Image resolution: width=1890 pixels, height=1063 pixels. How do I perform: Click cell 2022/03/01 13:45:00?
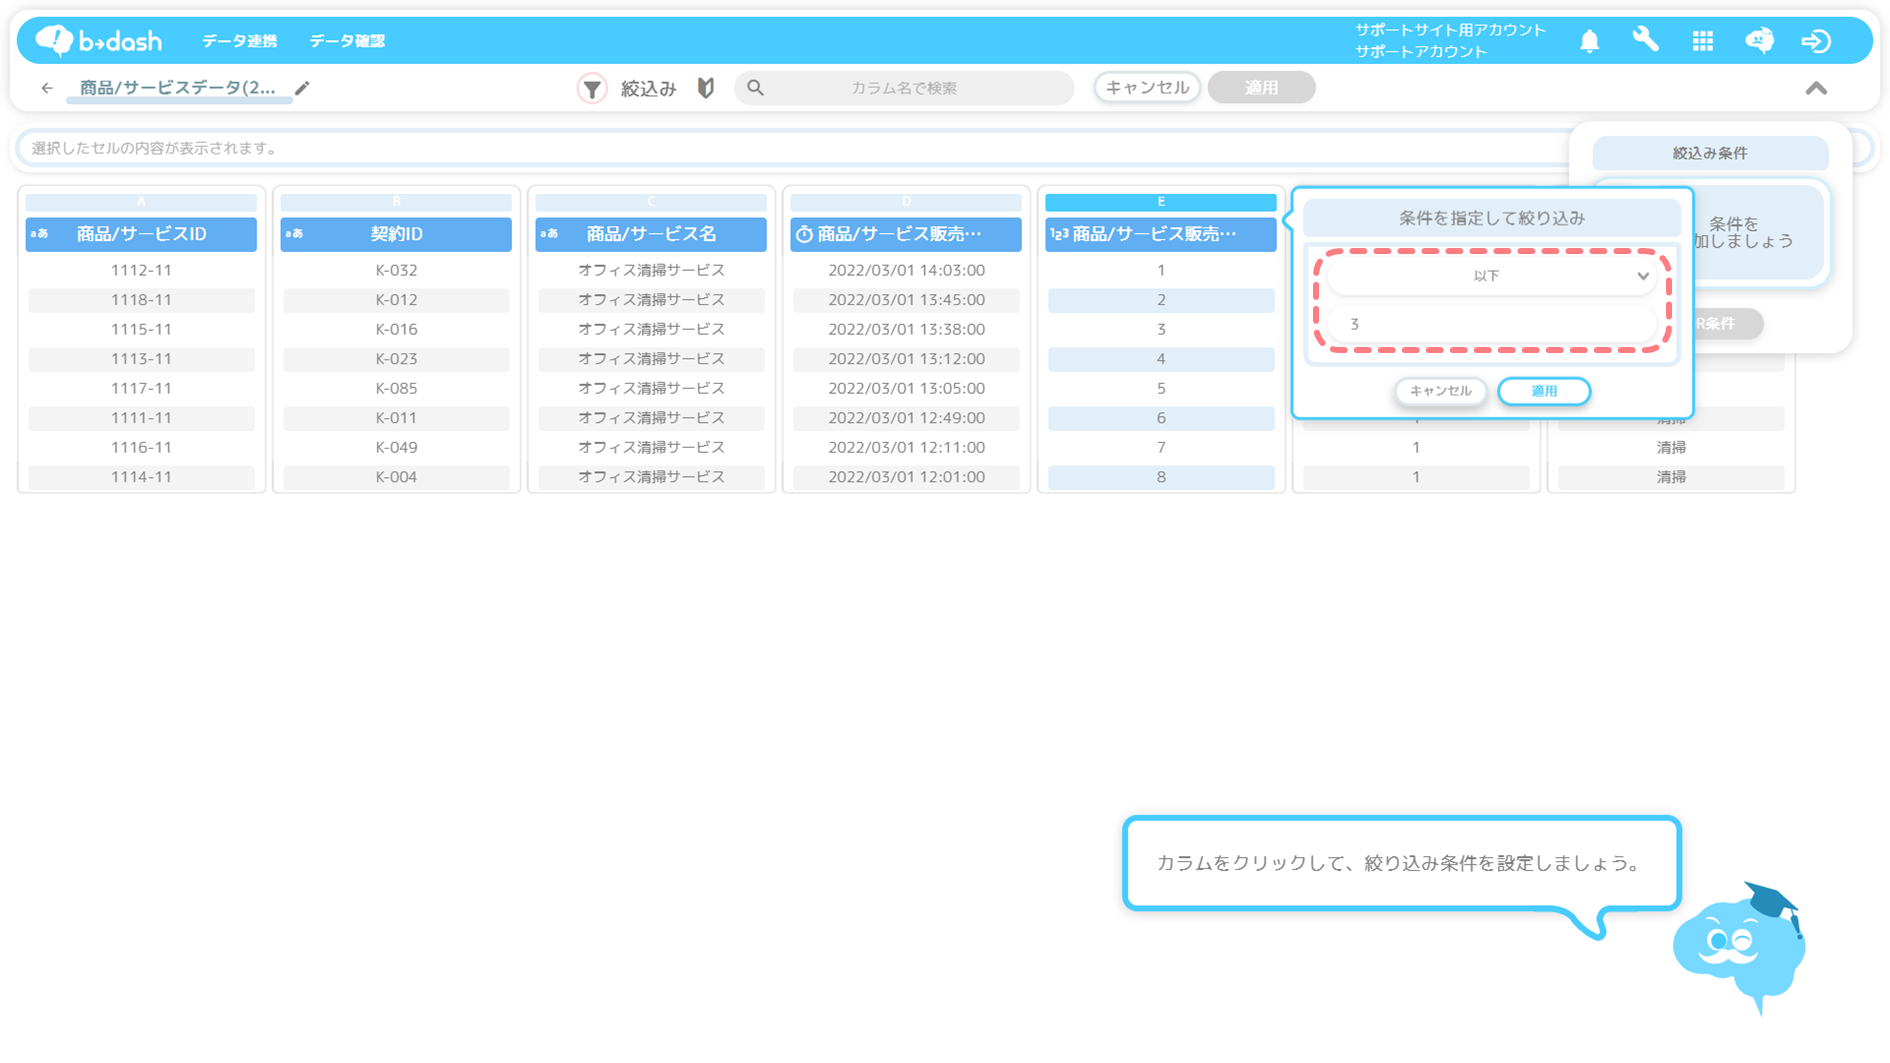(906, 300)
